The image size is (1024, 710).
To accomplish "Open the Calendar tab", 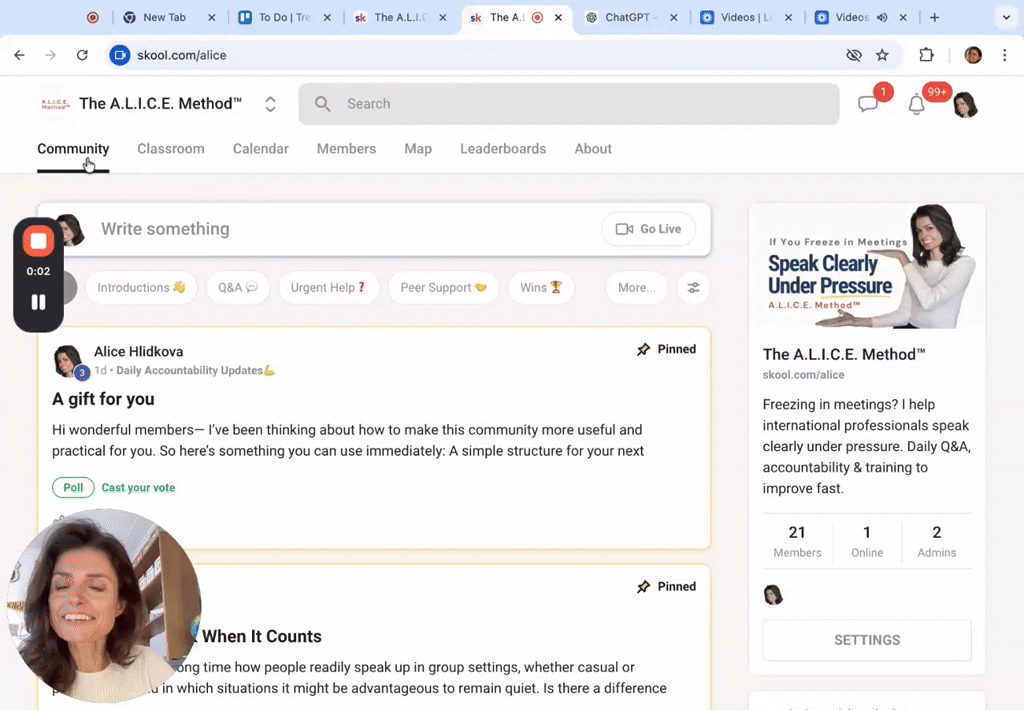I will 261,149.
